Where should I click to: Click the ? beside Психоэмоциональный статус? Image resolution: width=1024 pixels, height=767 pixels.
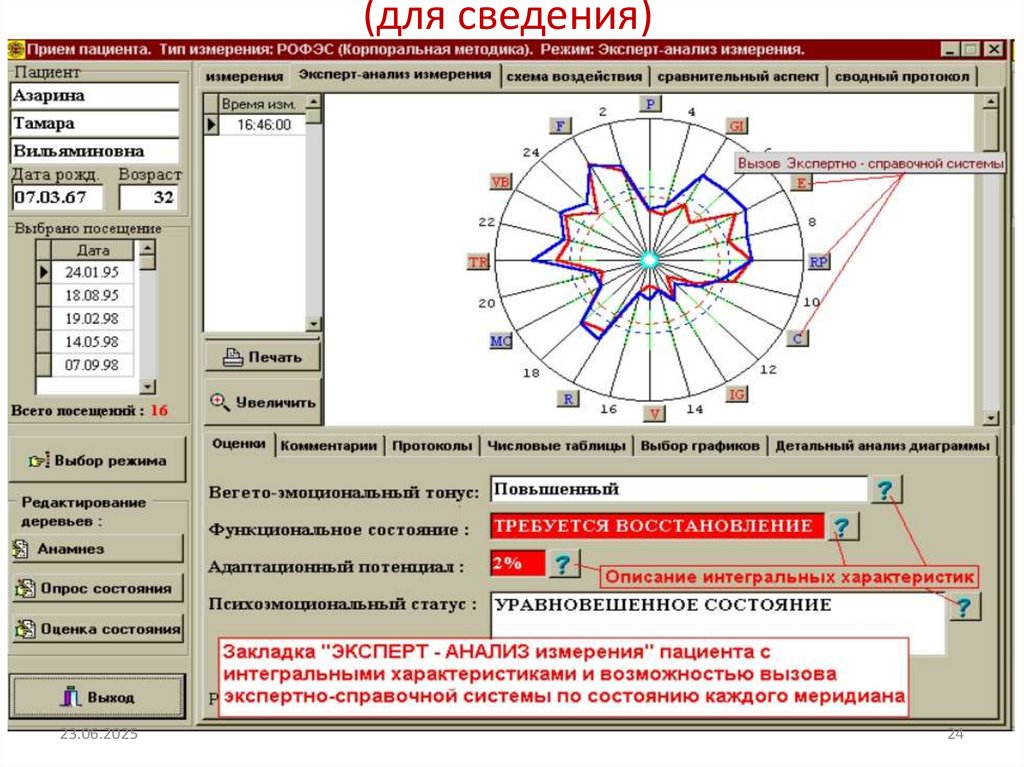(x=962, y=606)
